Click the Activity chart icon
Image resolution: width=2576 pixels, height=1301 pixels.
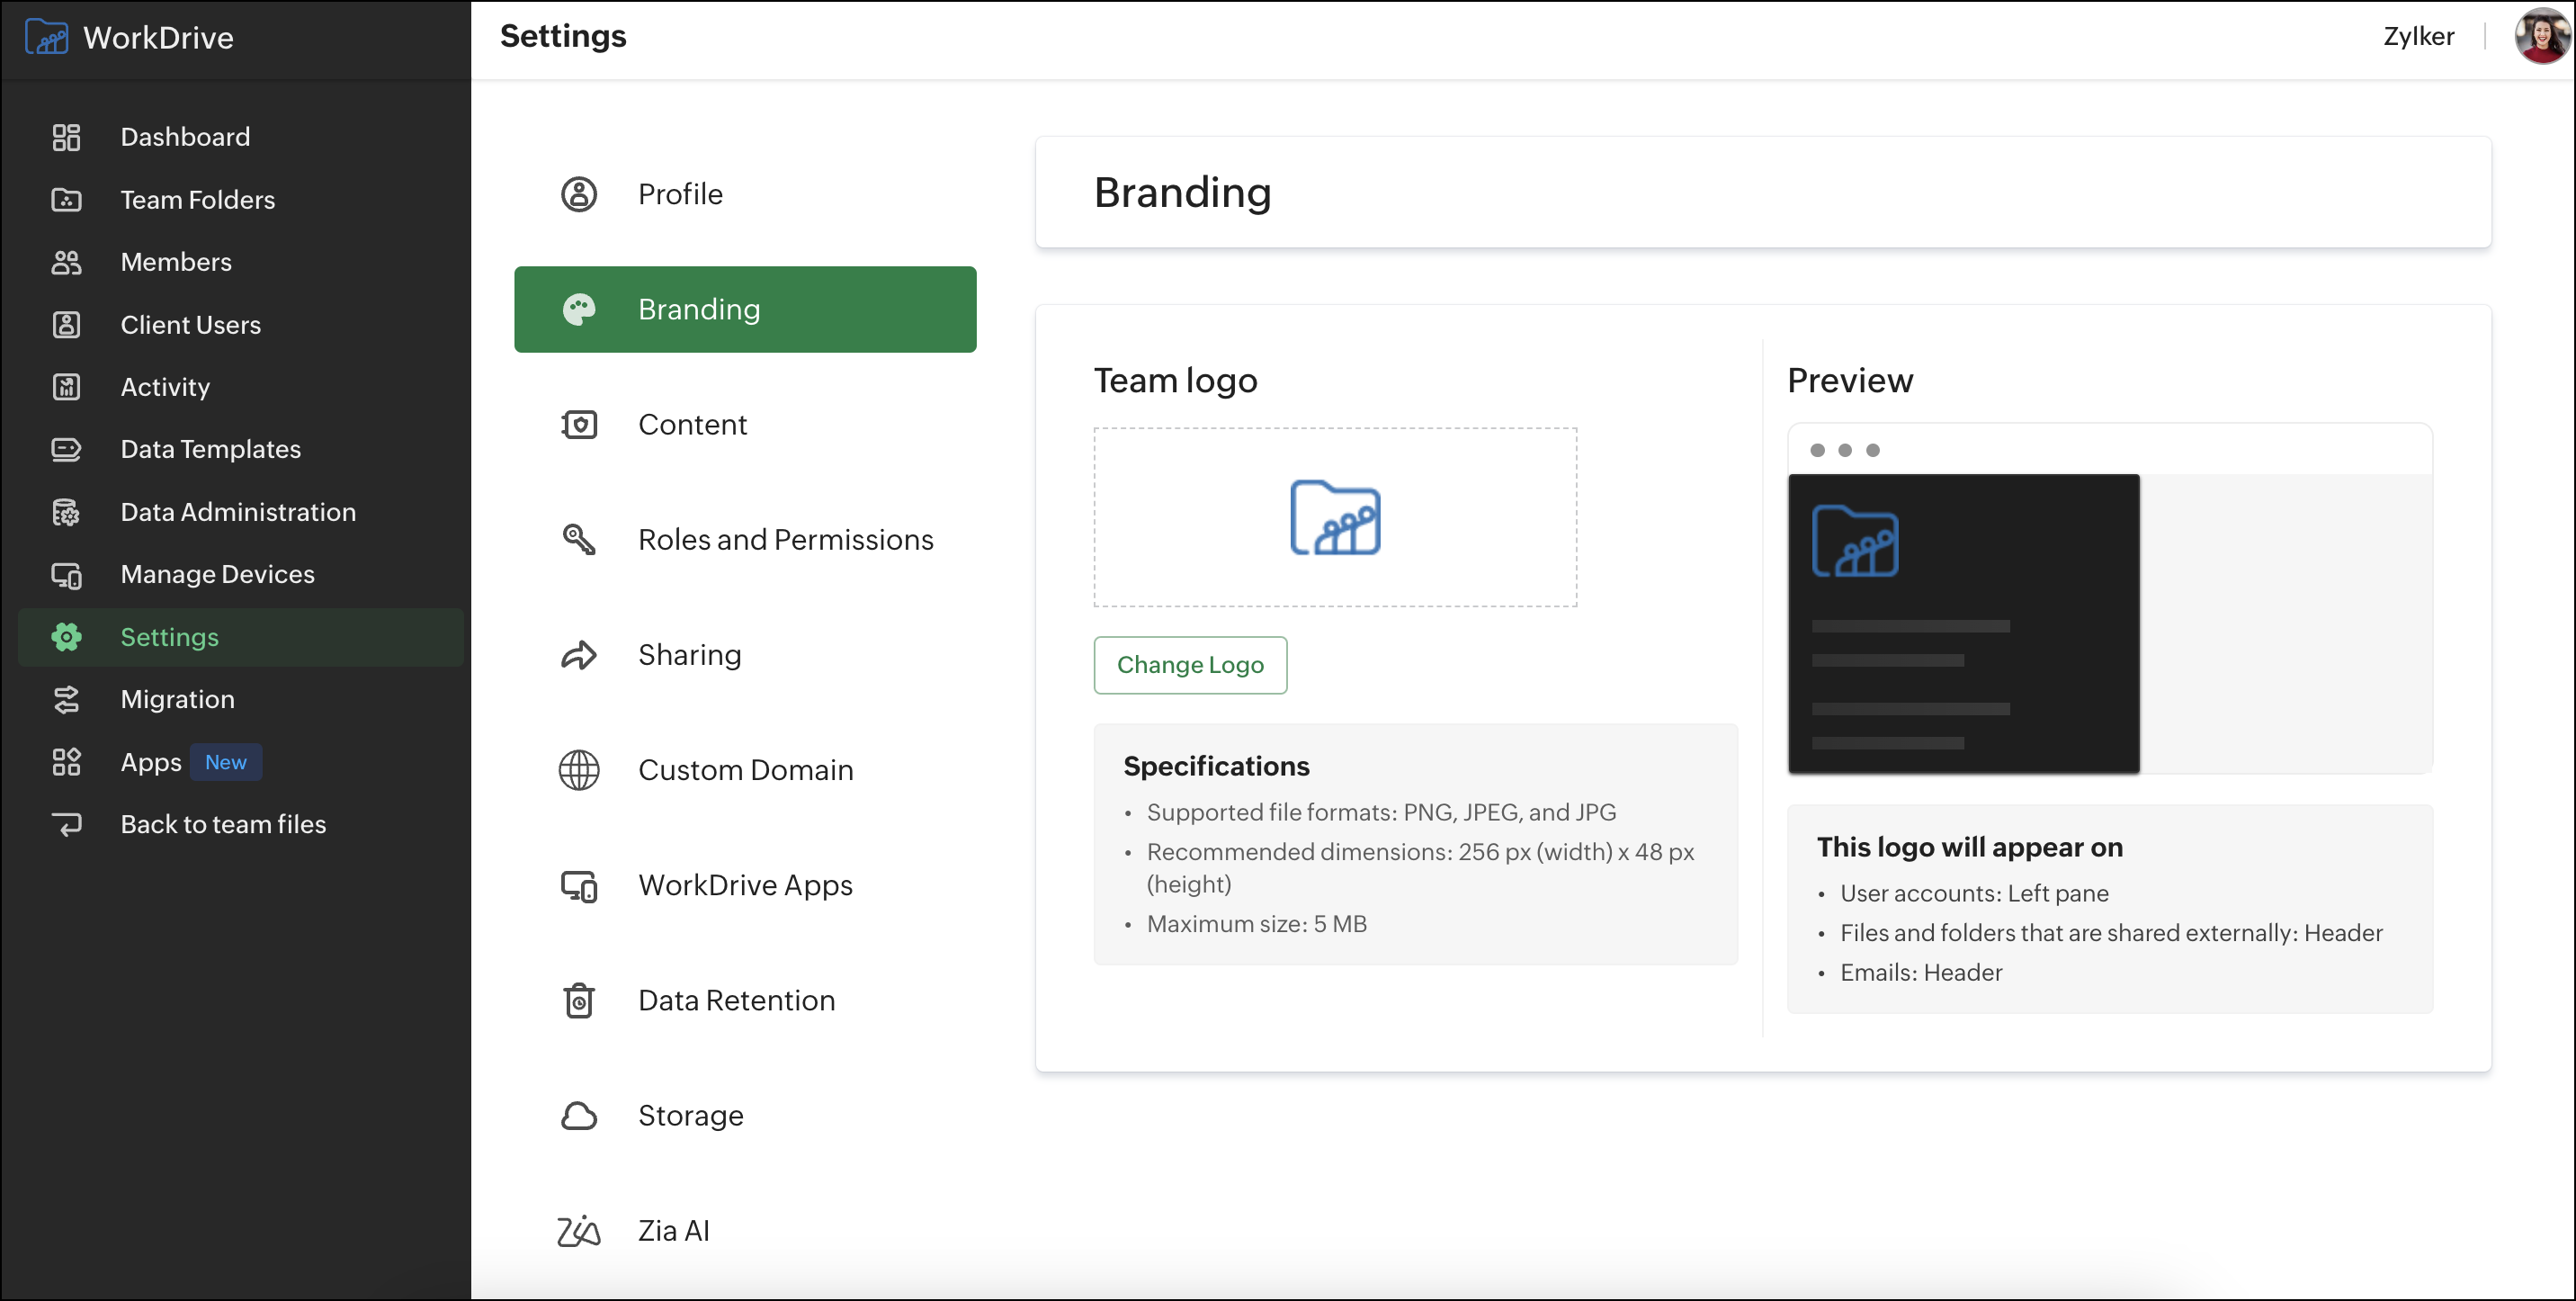pos(66,387)
